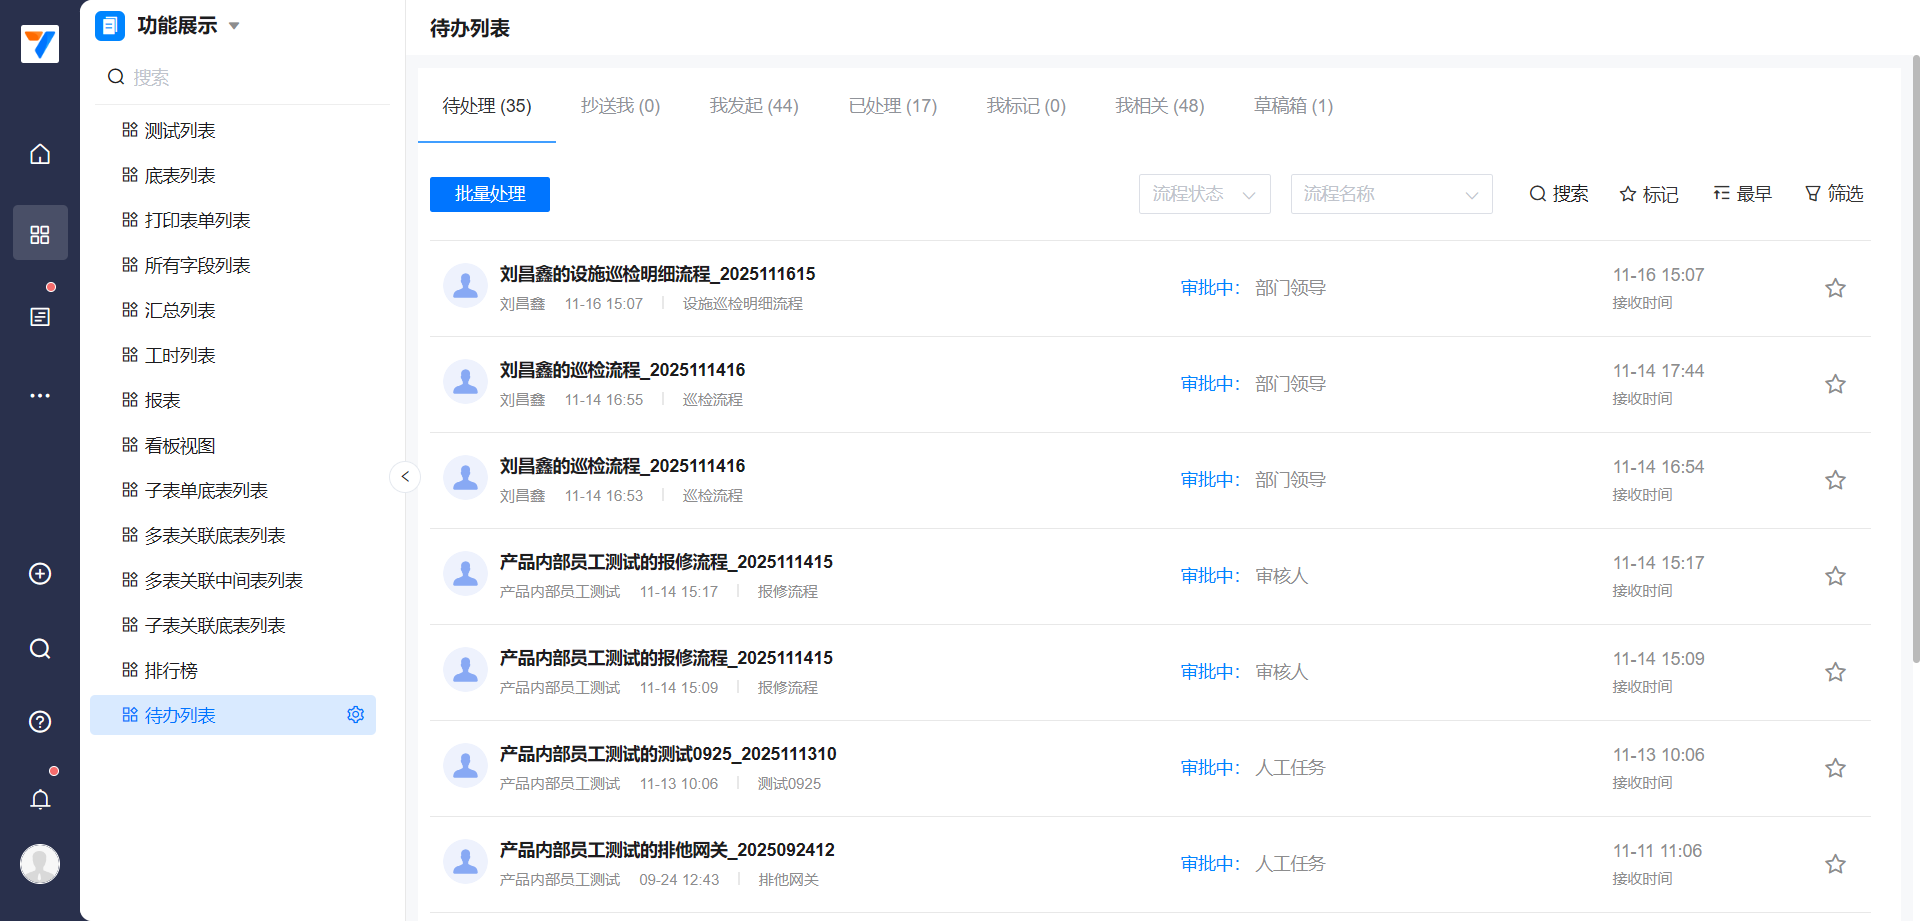
Task: Click the Home icon in left rail
Action: pos(40,154)
